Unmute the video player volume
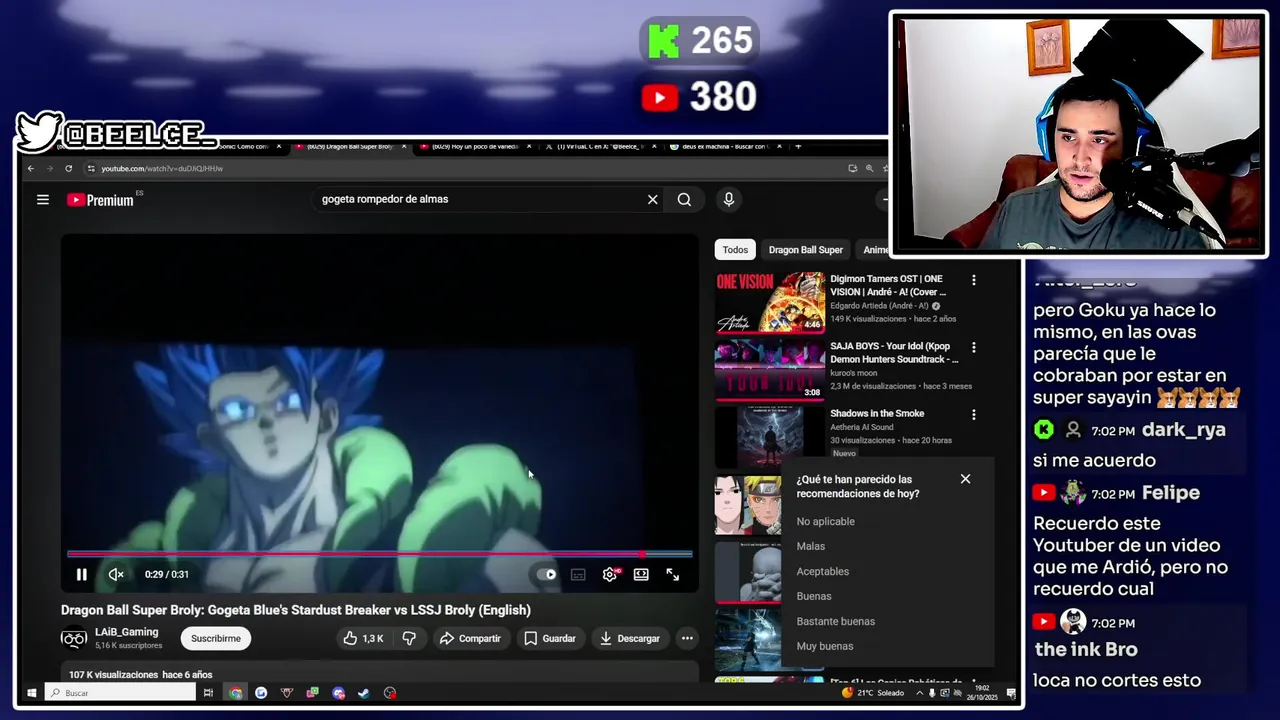The height and width of the screenshot is (720, 1280). (x=116, y=574)
